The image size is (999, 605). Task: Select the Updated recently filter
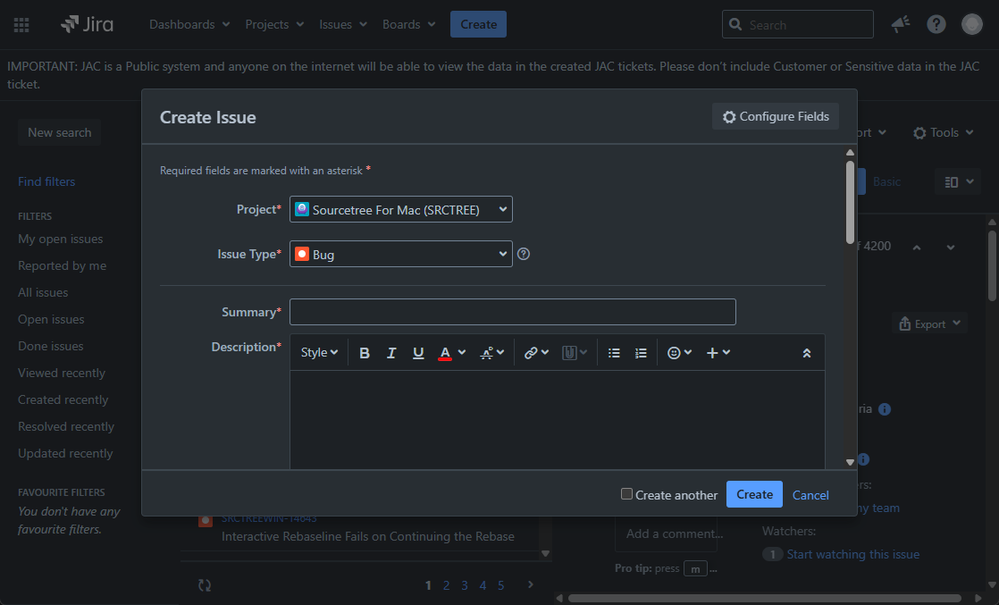coord(65,453)
